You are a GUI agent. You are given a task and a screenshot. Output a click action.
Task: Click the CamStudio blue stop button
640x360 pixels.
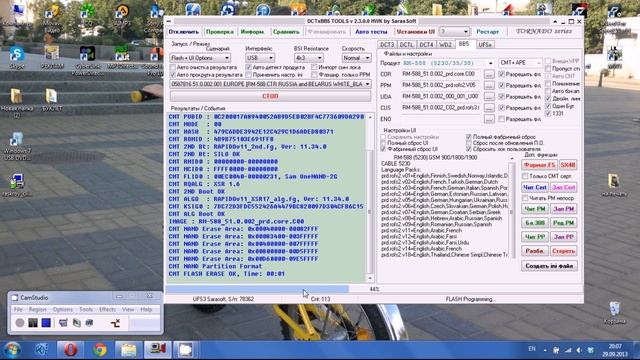pos(46,323)
